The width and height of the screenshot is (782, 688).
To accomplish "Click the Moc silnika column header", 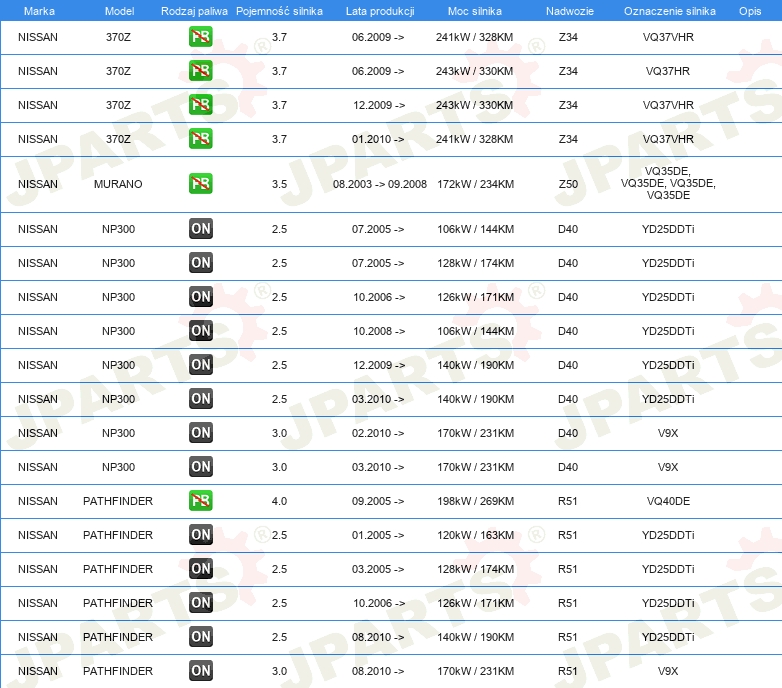I will 475,10.
